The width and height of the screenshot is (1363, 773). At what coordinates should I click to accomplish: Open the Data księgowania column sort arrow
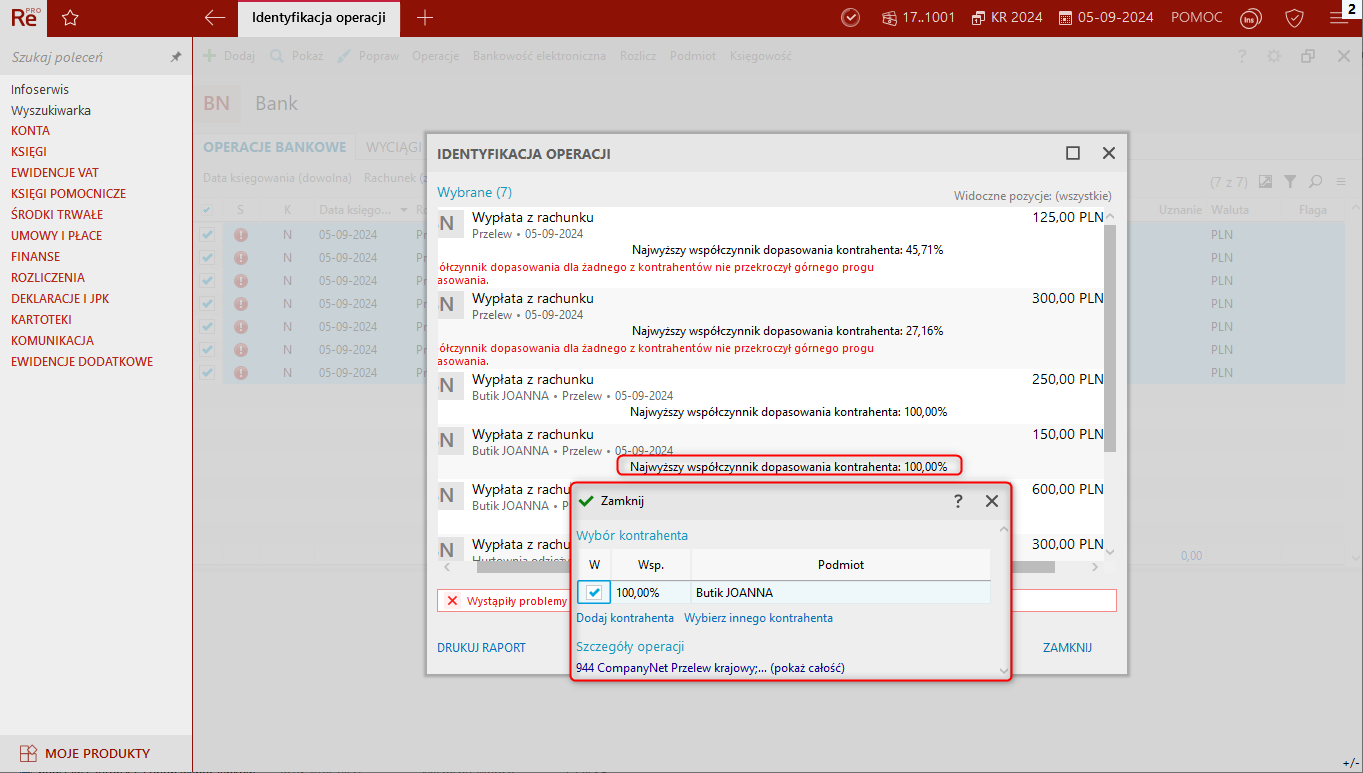click(x=405, y=210)
